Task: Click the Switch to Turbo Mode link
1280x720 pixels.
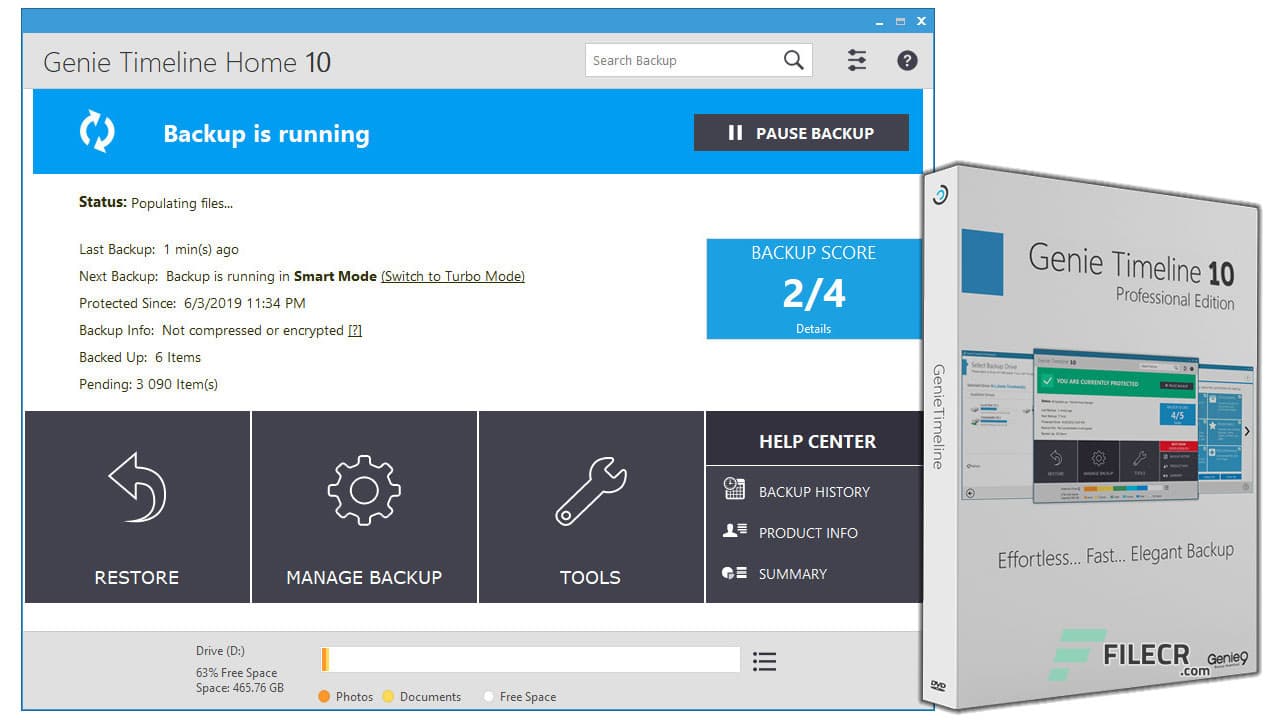Action: point(452,276)
